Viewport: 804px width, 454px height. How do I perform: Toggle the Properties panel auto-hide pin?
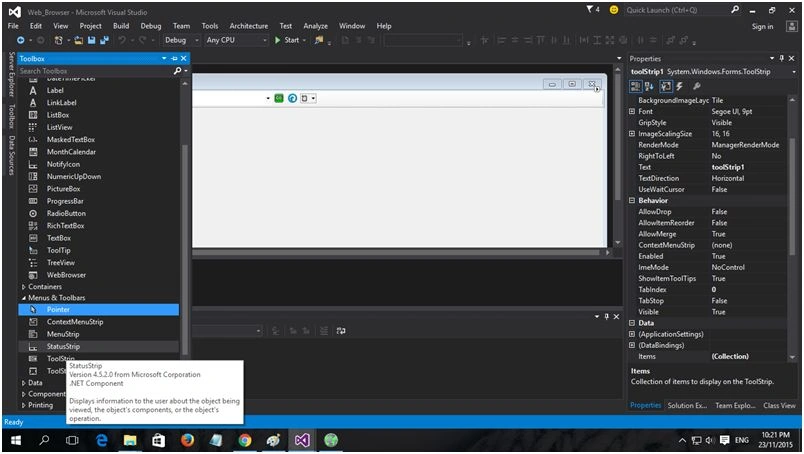point(781,58)
